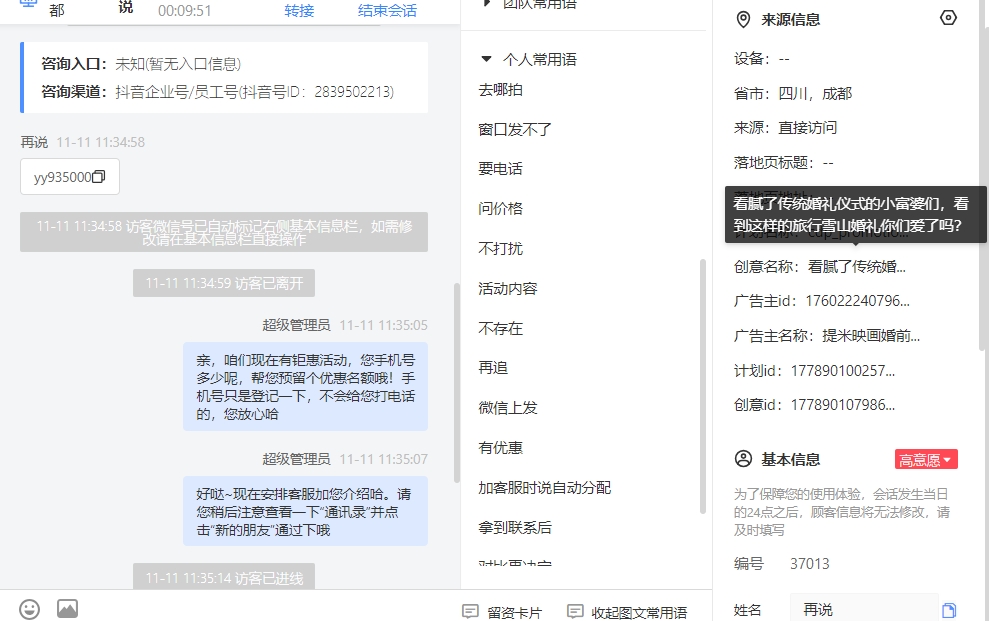Viewport: 989px width, 621px height.
Task: Select quick phrase 不存在
Action: click(x=501, y=328)
